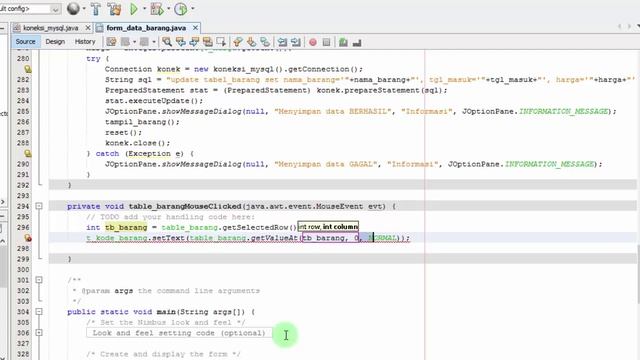This screenshot has width=640, height=360.
Task: Click the Forward navigation icon in the editor toolbar
Action: [x=144, y=42]
